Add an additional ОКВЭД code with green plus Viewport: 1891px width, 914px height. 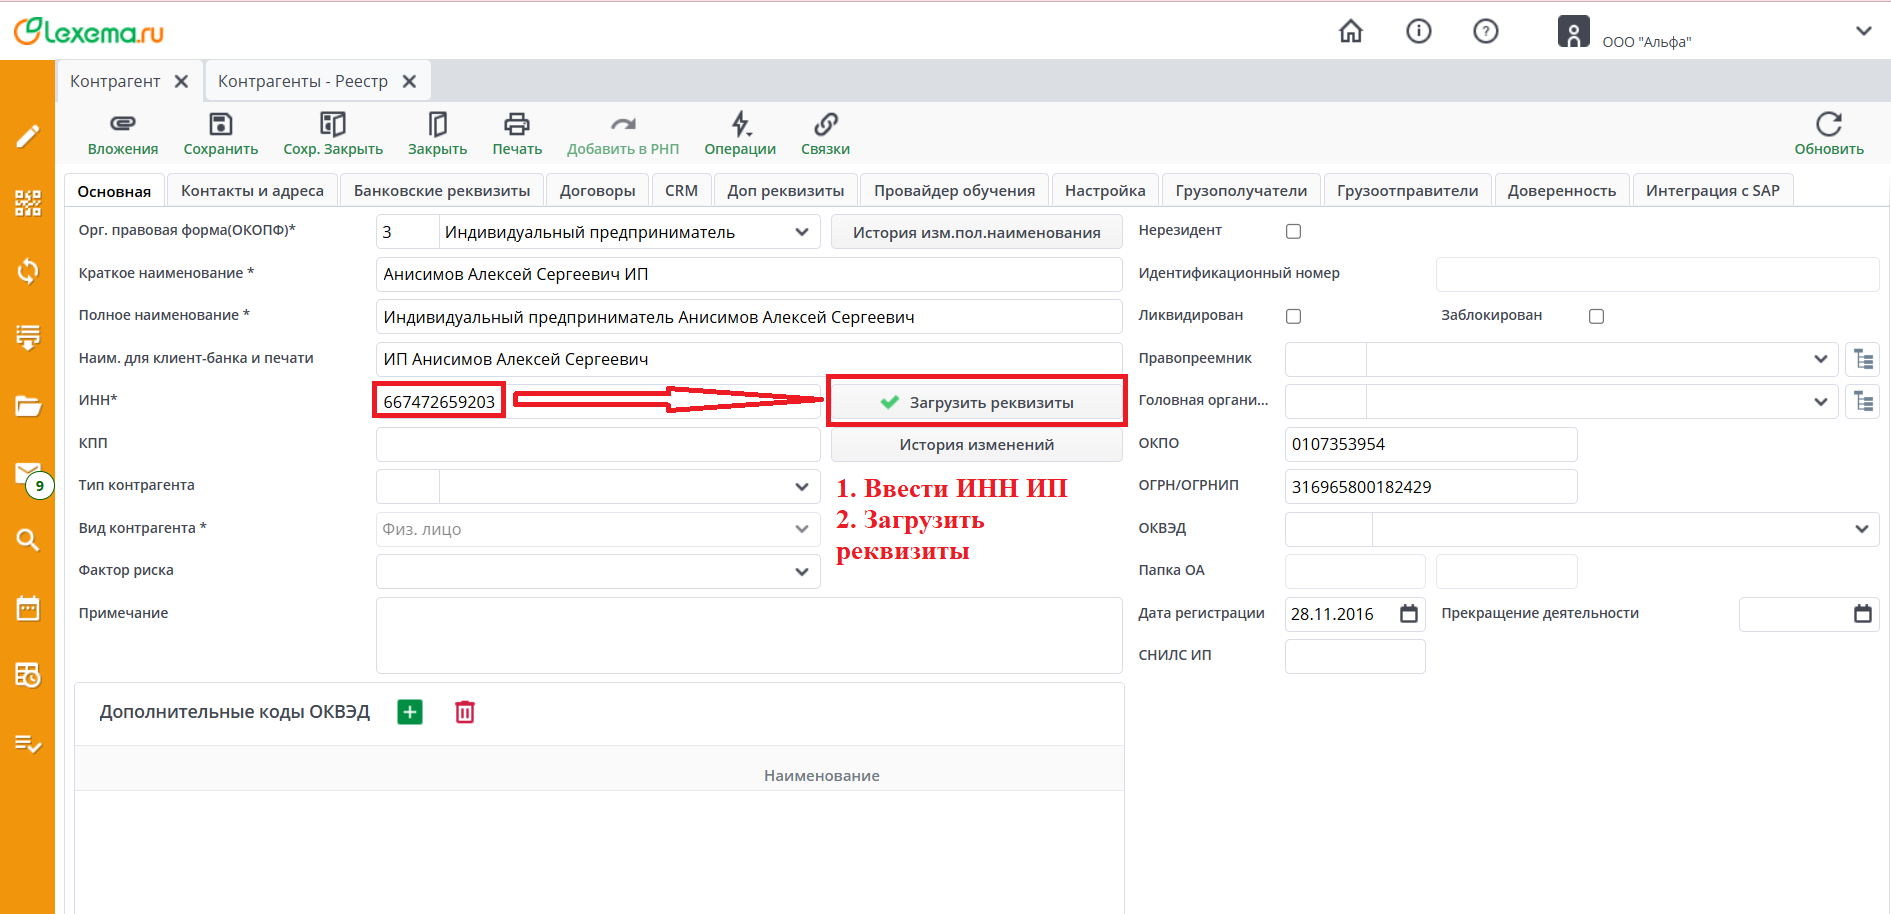(x=410, y=712)
